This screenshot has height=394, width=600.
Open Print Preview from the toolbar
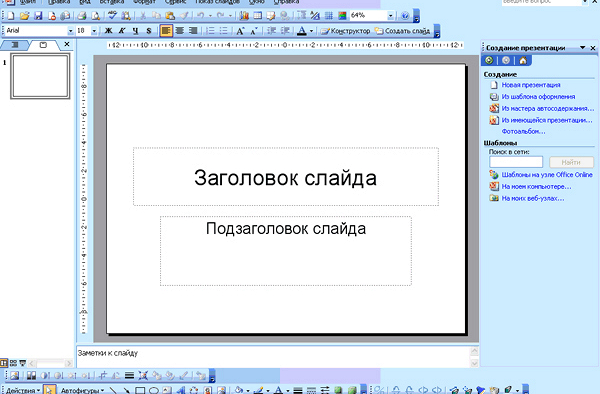(x=96, y=16)
